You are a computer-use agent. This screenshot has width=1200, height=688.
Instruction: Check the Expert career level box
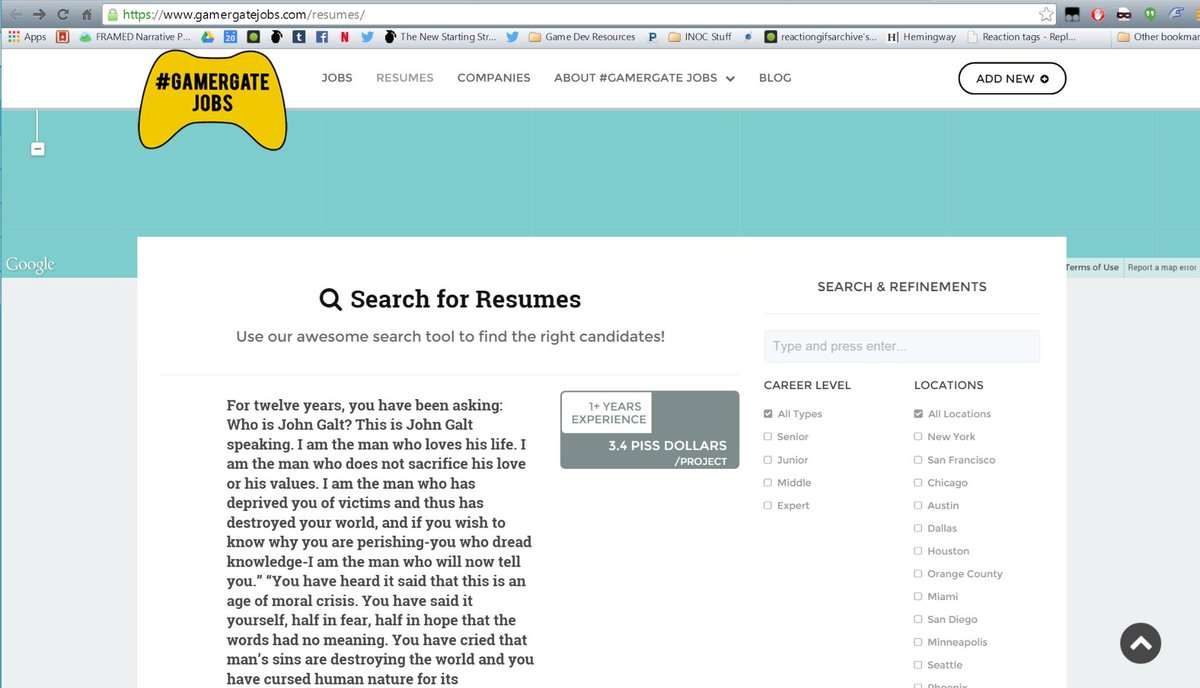coord(768,506)
